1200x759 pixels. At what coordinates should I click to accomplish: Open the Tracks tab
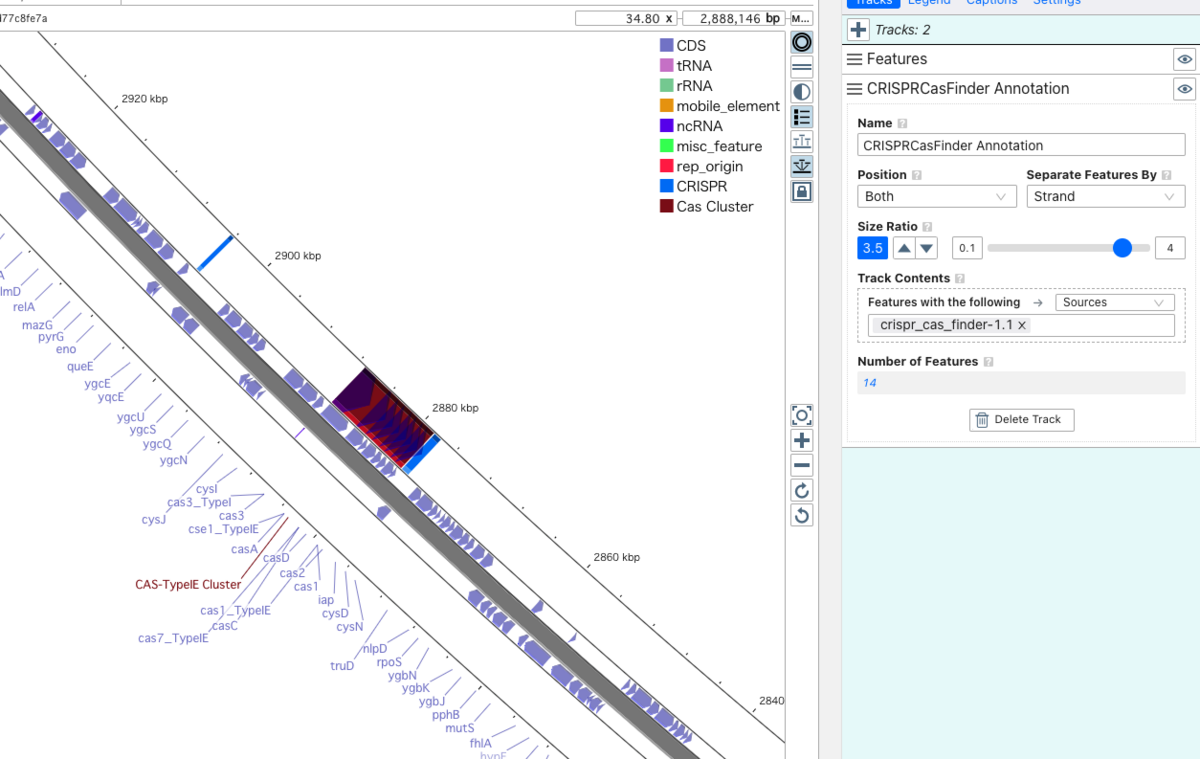click(873, 3)
